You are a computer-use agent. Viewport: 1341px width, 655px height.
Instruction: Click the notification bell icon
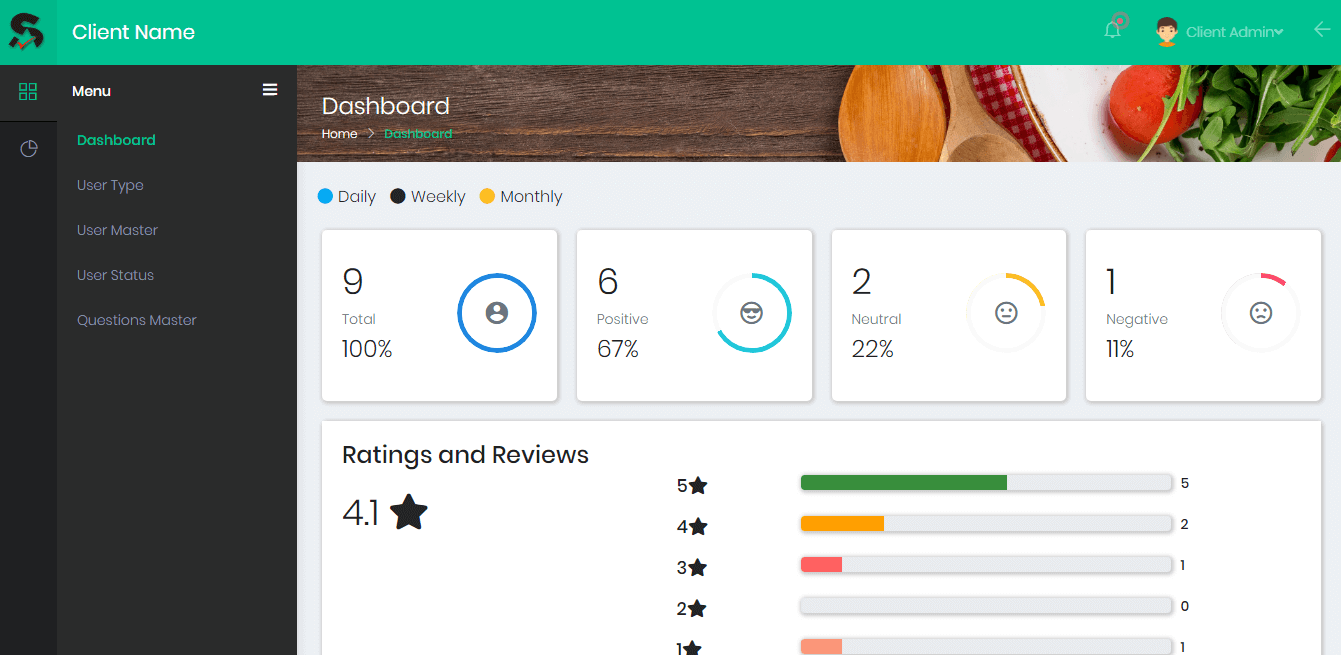1112,31
